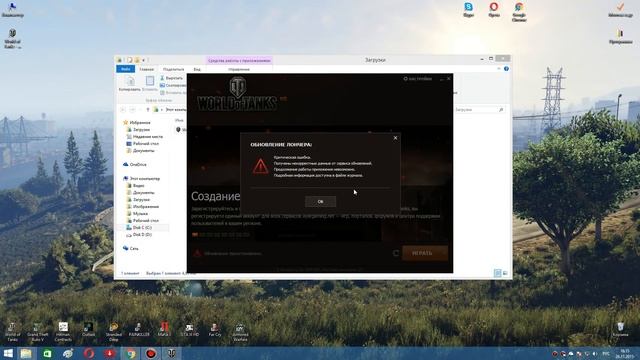Open Armored Warfare desktop shortcut
This screenshot has width=640, height=360.
click(x=240, y=332)
